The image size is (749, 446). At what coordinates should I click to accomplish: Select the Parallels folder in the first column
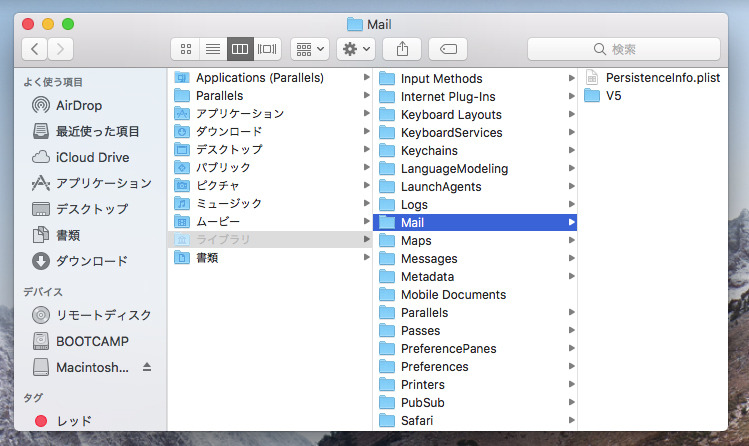271,96
